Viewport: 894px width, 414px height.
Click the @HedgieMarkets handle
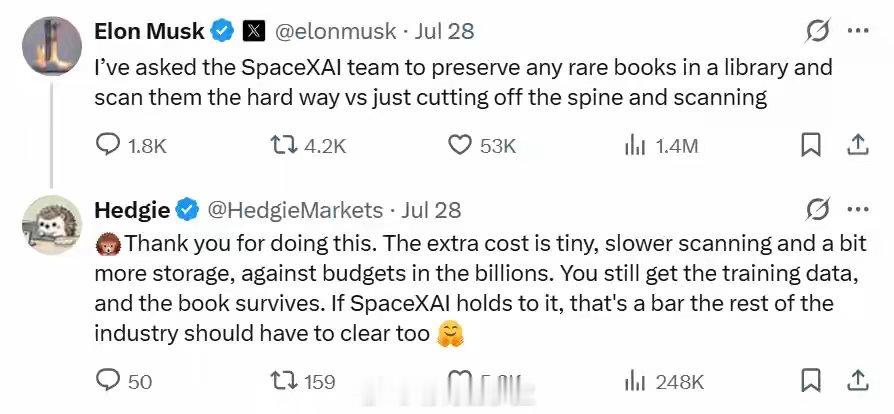click(295, 210)
